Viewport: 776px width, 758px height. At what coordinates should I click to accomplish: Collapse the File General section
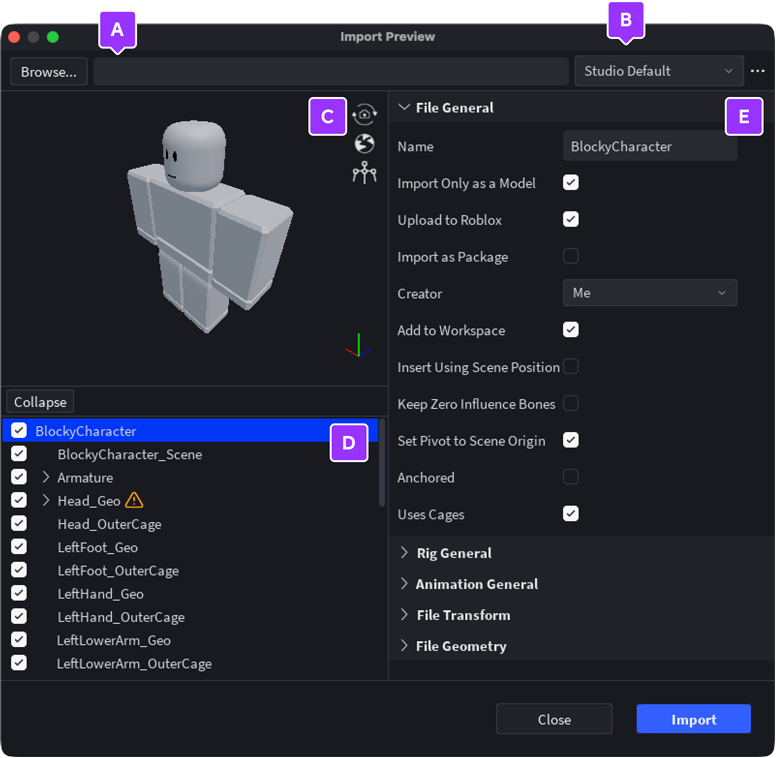pos(404,107)
